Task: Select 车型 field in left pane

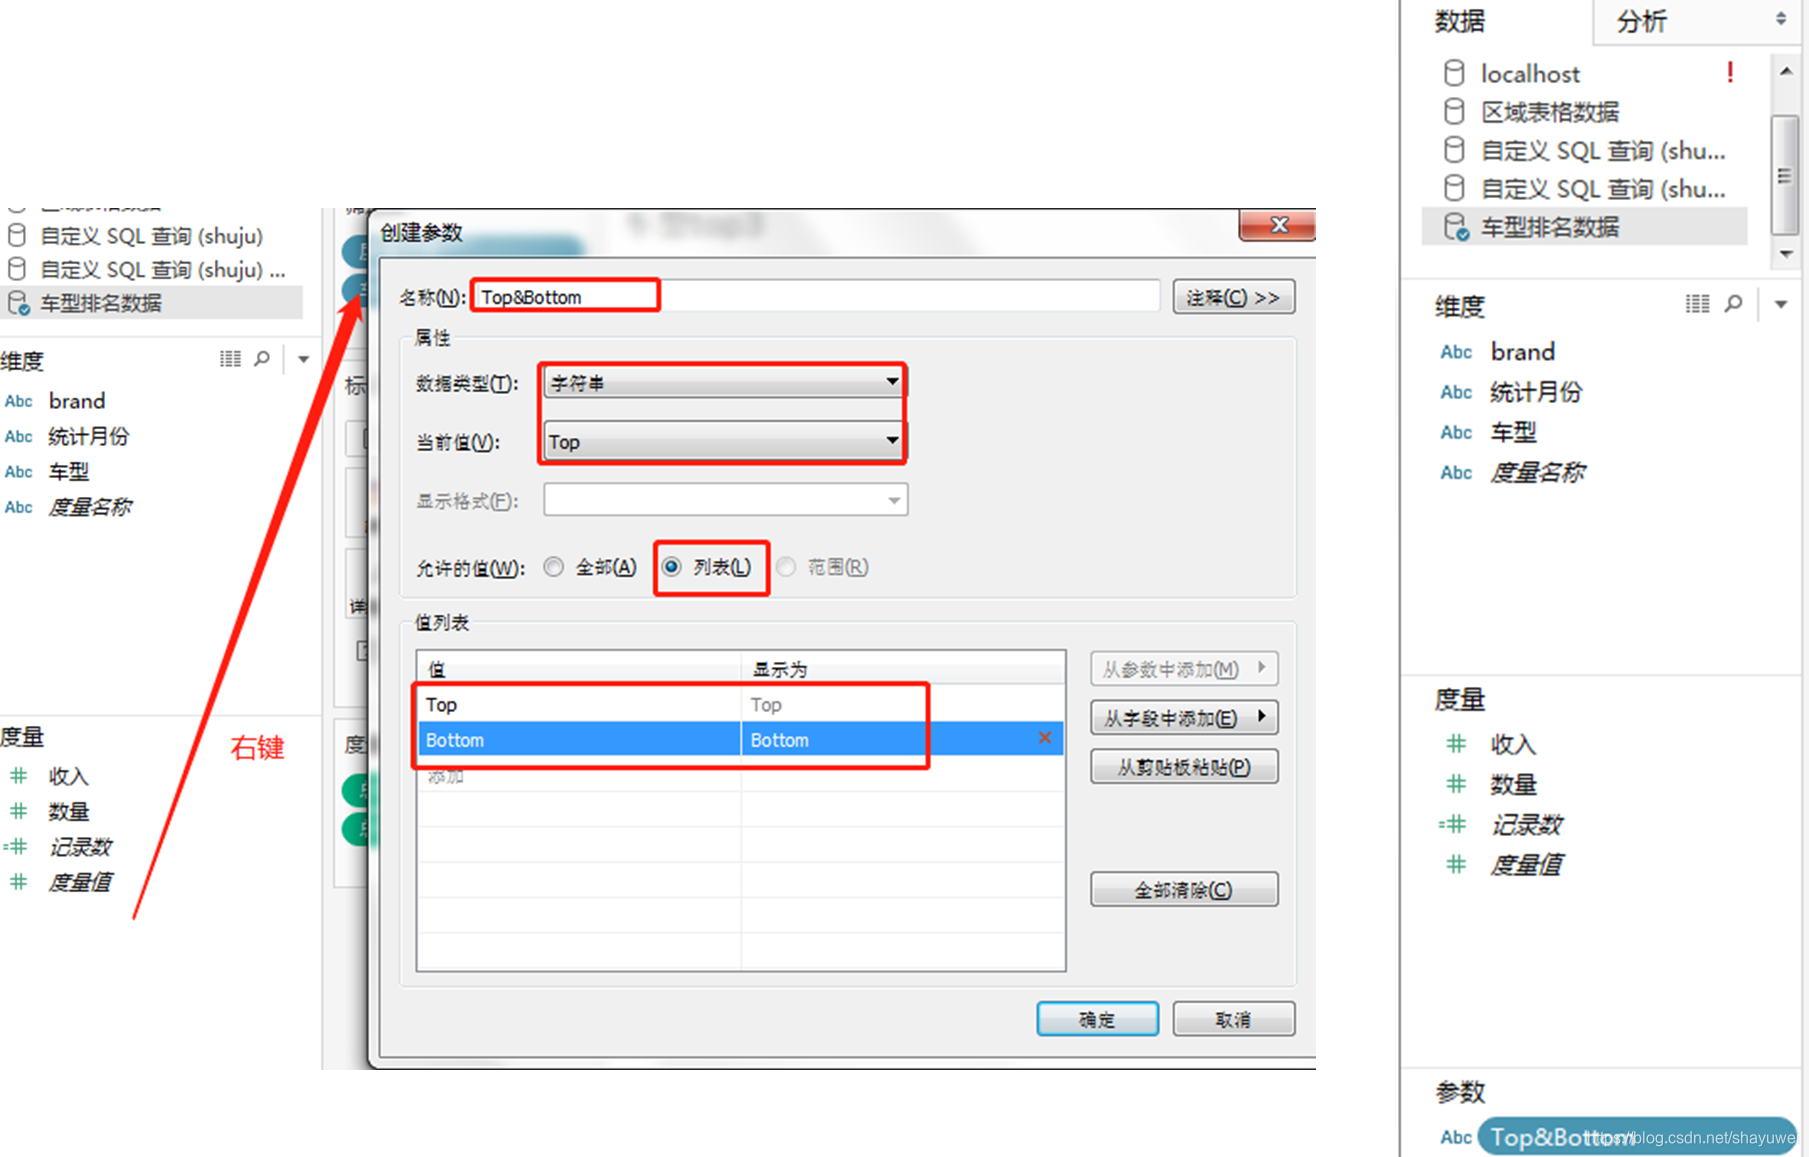Action: click(x=68, y=471)
